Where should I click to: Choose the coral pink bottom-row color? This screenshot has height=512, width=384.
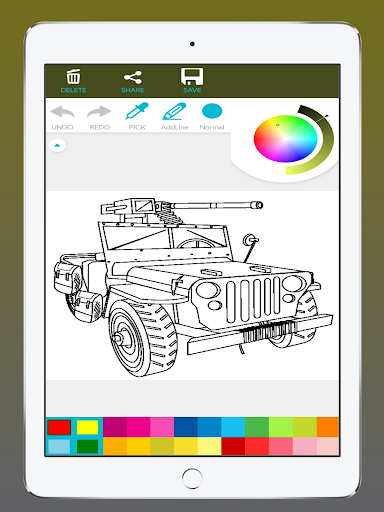[x=281, y=446]
